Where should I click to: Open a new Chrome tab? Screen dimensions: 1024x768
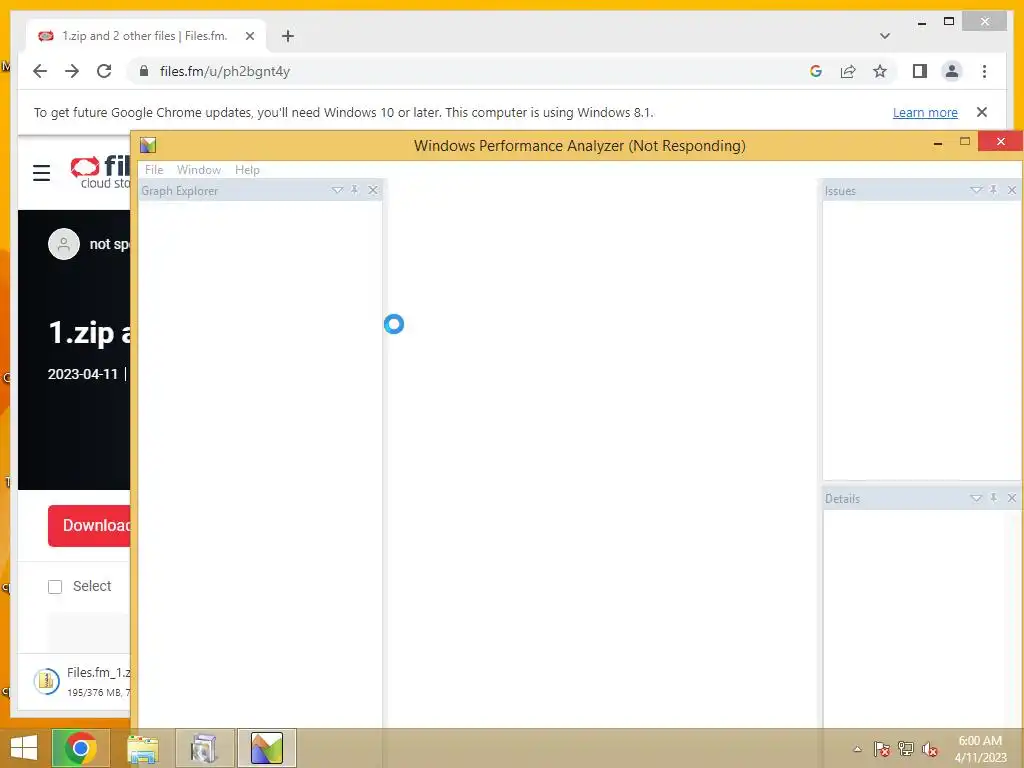pos(288,36)
